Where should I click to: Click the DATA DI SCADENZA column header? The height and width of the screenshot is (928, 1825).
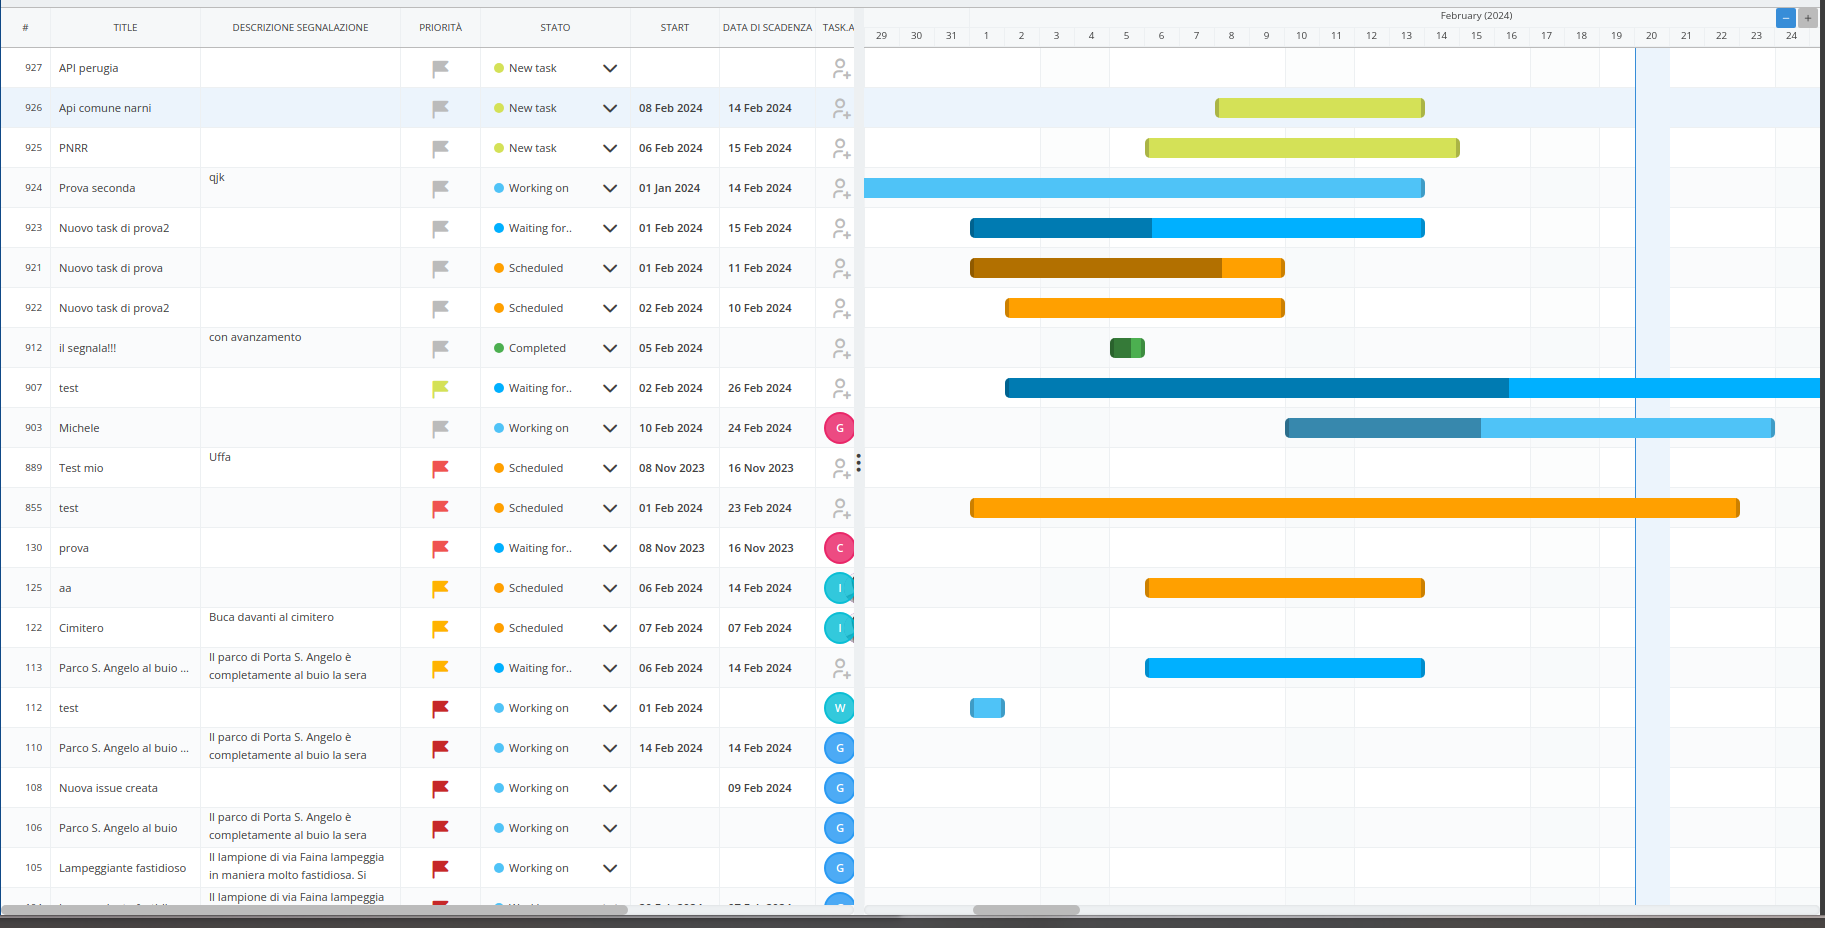point(767,28)
